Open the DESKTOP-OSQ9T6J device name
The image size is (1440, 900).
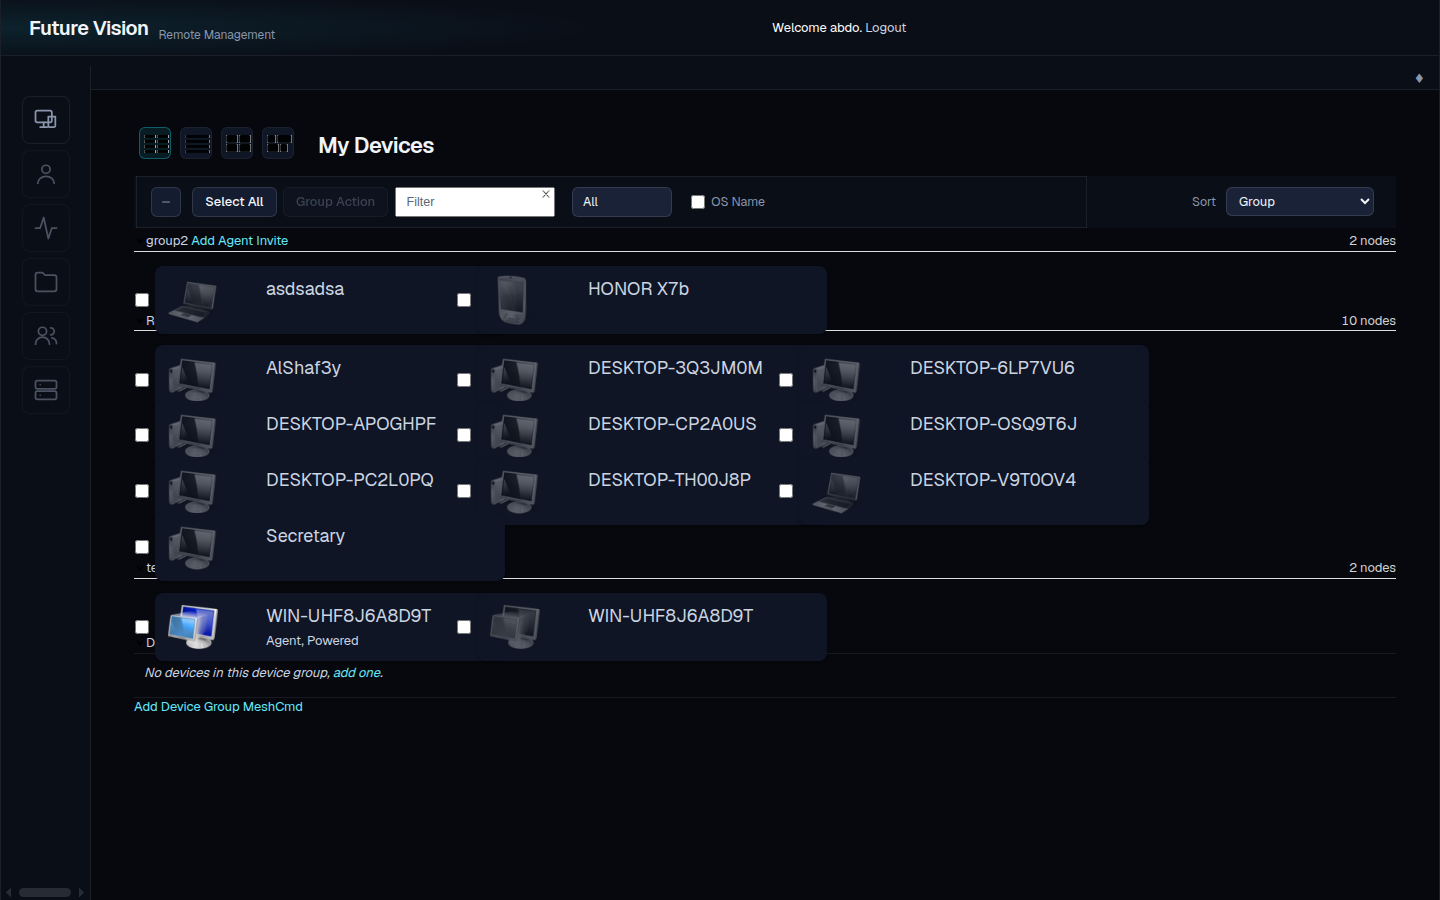(993, 424)
